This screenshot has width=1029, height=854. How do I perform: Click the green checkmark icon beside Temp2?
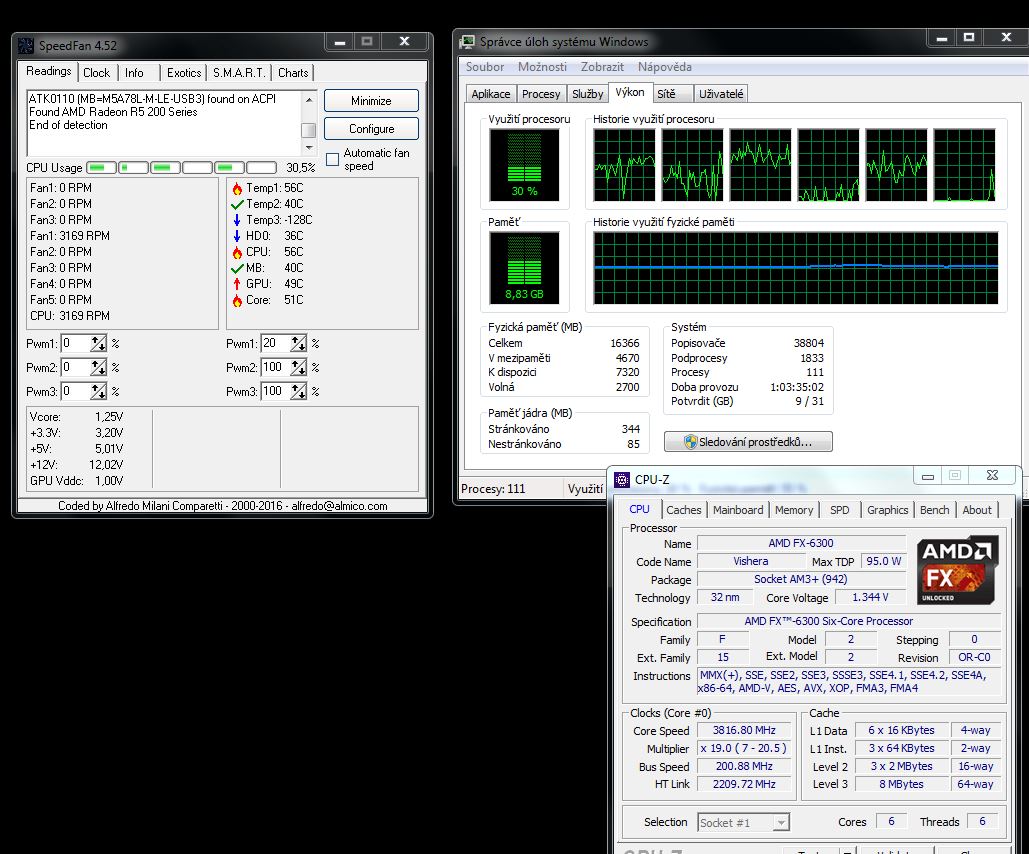(237, 204)
